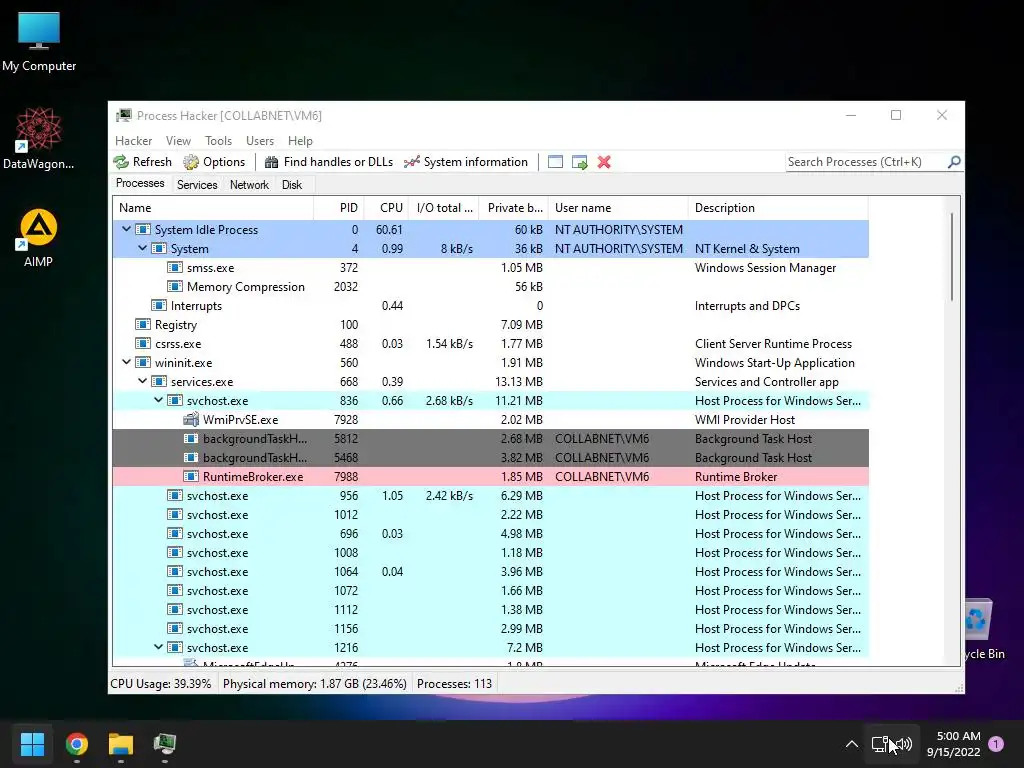Collapse svchost.exe PID 836 node
Image resolution: width=1024 pixels, height=768 pixels.
158,400
